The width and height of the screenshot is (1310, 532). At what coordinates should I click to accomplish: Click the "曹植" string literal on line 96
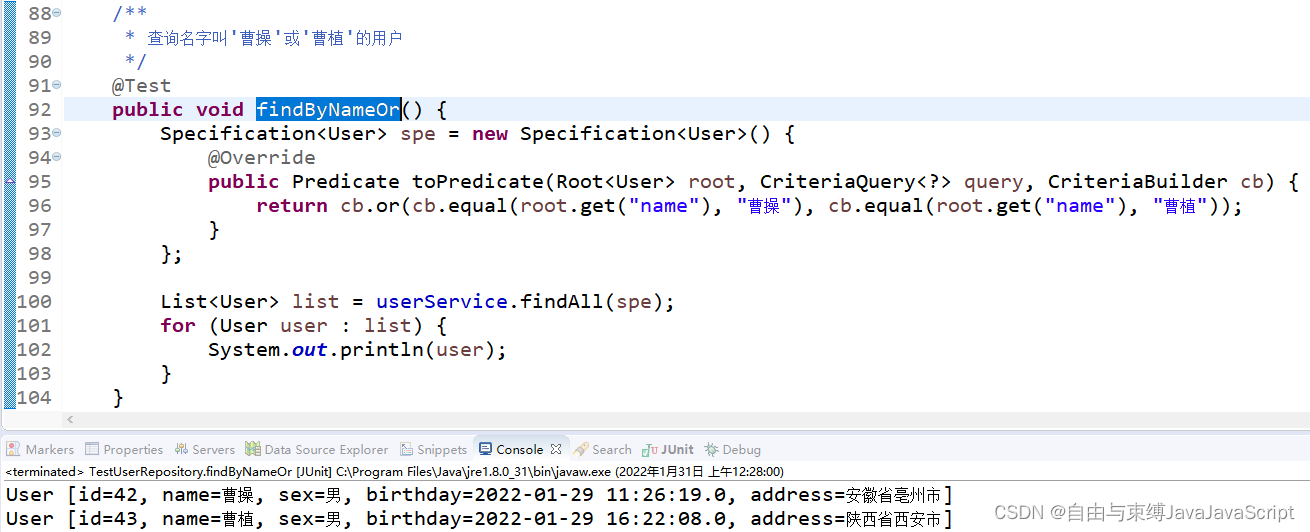pos(1185,206)
